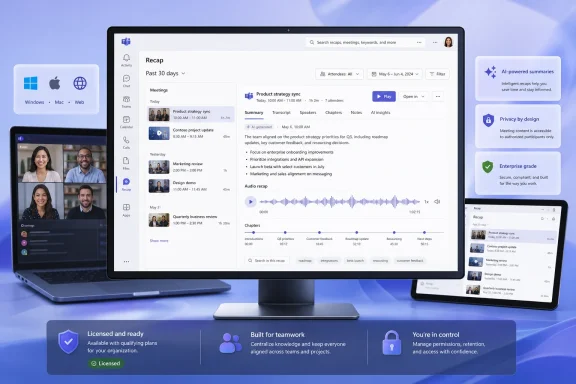Open the Apps grid icon
Image resolution: width=576 pixels, height=384 pixels.
click(126, 210)
